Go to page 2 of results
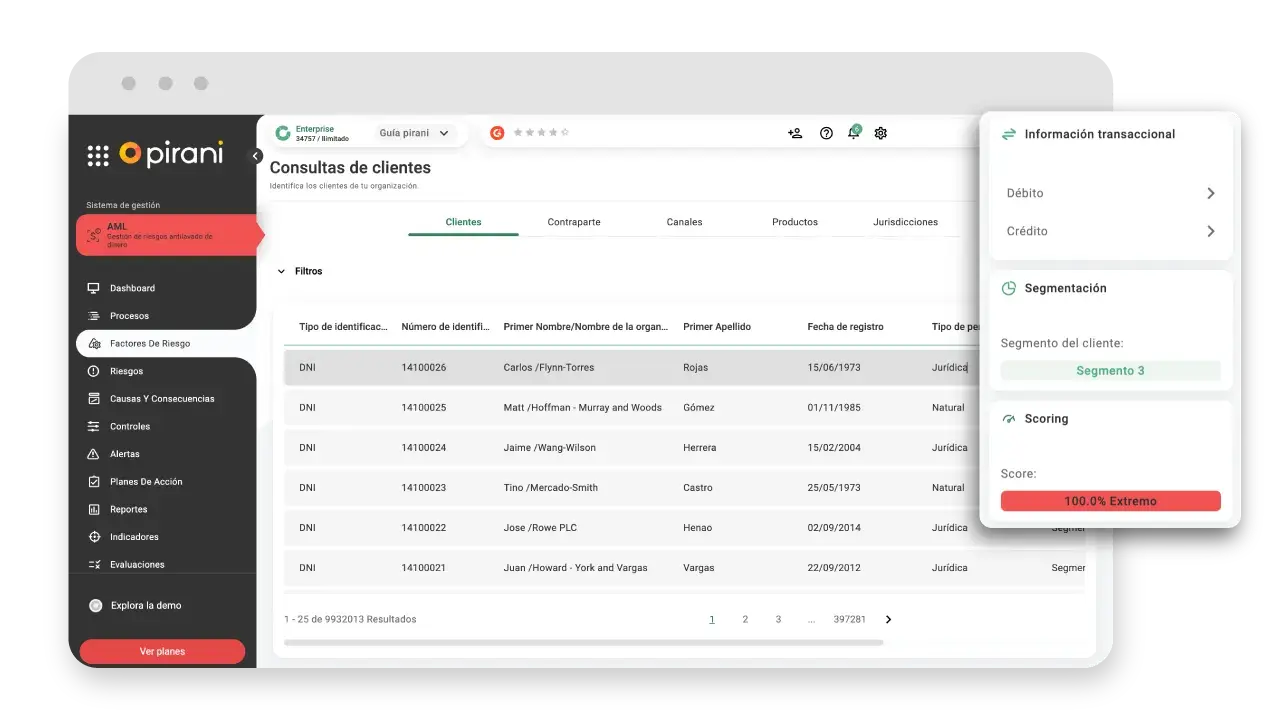 [x=745, y=620]
